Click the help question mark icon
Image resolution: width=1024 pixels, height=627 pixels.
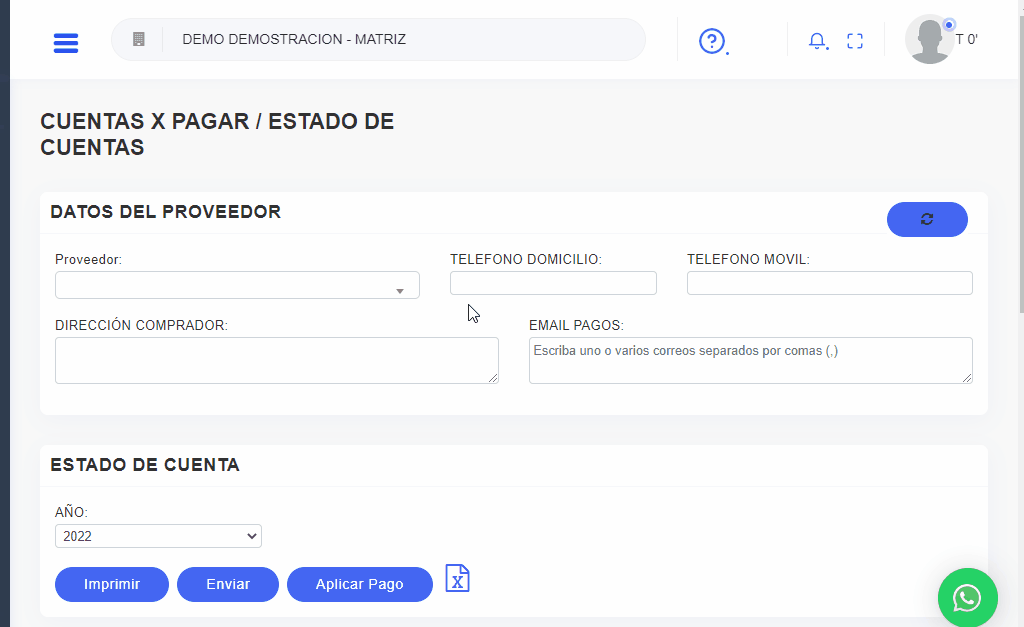pos(711,41)
